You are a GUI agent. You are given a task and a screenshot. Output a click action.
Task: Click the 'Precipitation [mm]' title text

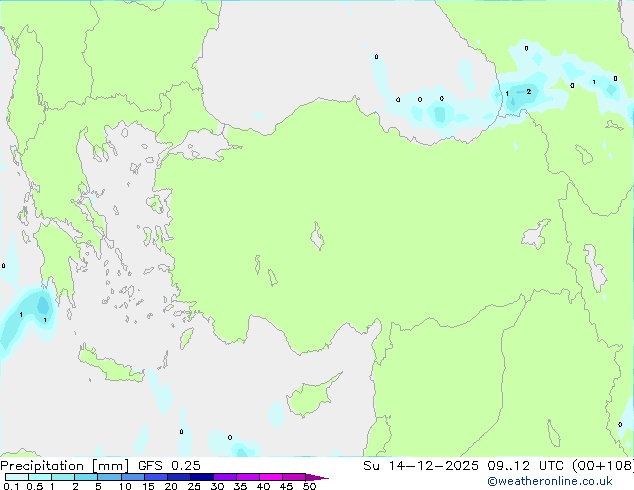tap(65, 466)
